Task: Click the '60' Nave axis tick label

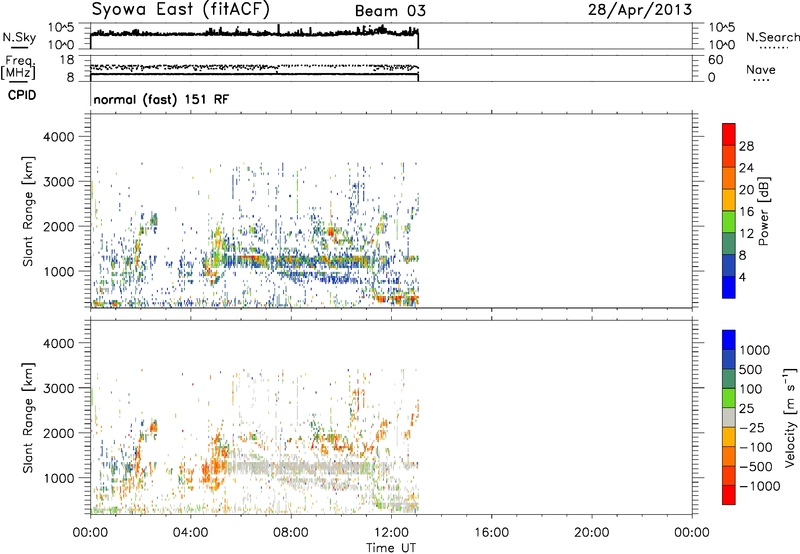Action: (x=715, y=60)
